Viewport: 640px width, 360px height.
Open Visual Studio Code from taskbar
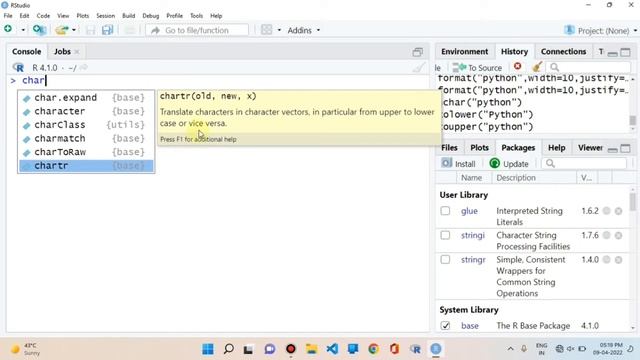click(332, 349)
